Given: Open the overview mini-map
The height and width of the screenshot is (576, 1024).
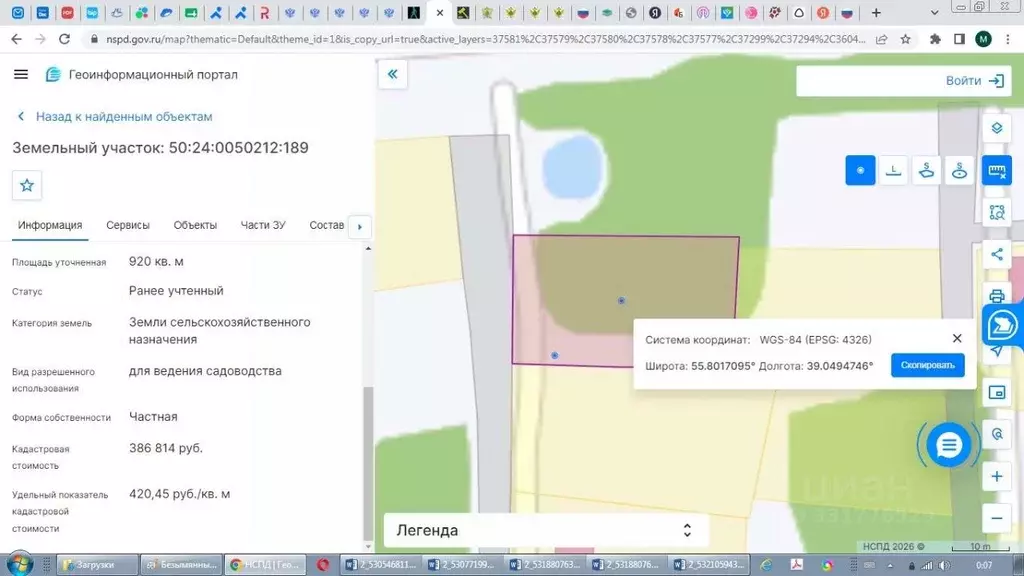Looking at the screenshot, I should pyautogui.click(x=997, y=392).
